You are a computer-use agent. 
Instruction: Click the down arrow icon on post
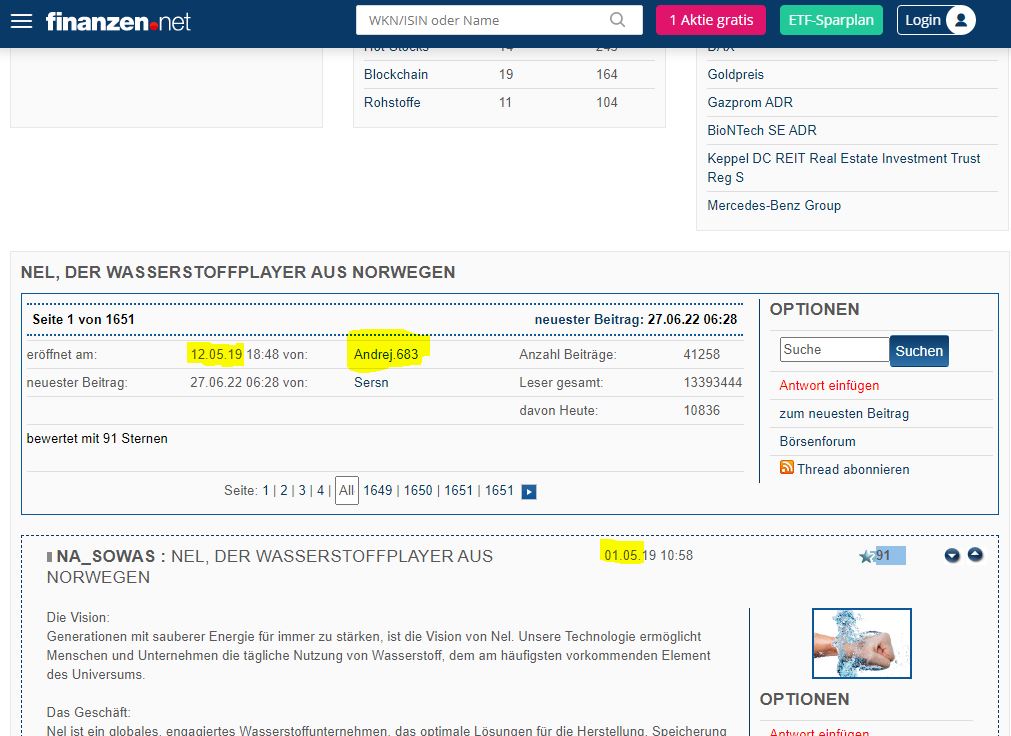click(x=952, y=555)
